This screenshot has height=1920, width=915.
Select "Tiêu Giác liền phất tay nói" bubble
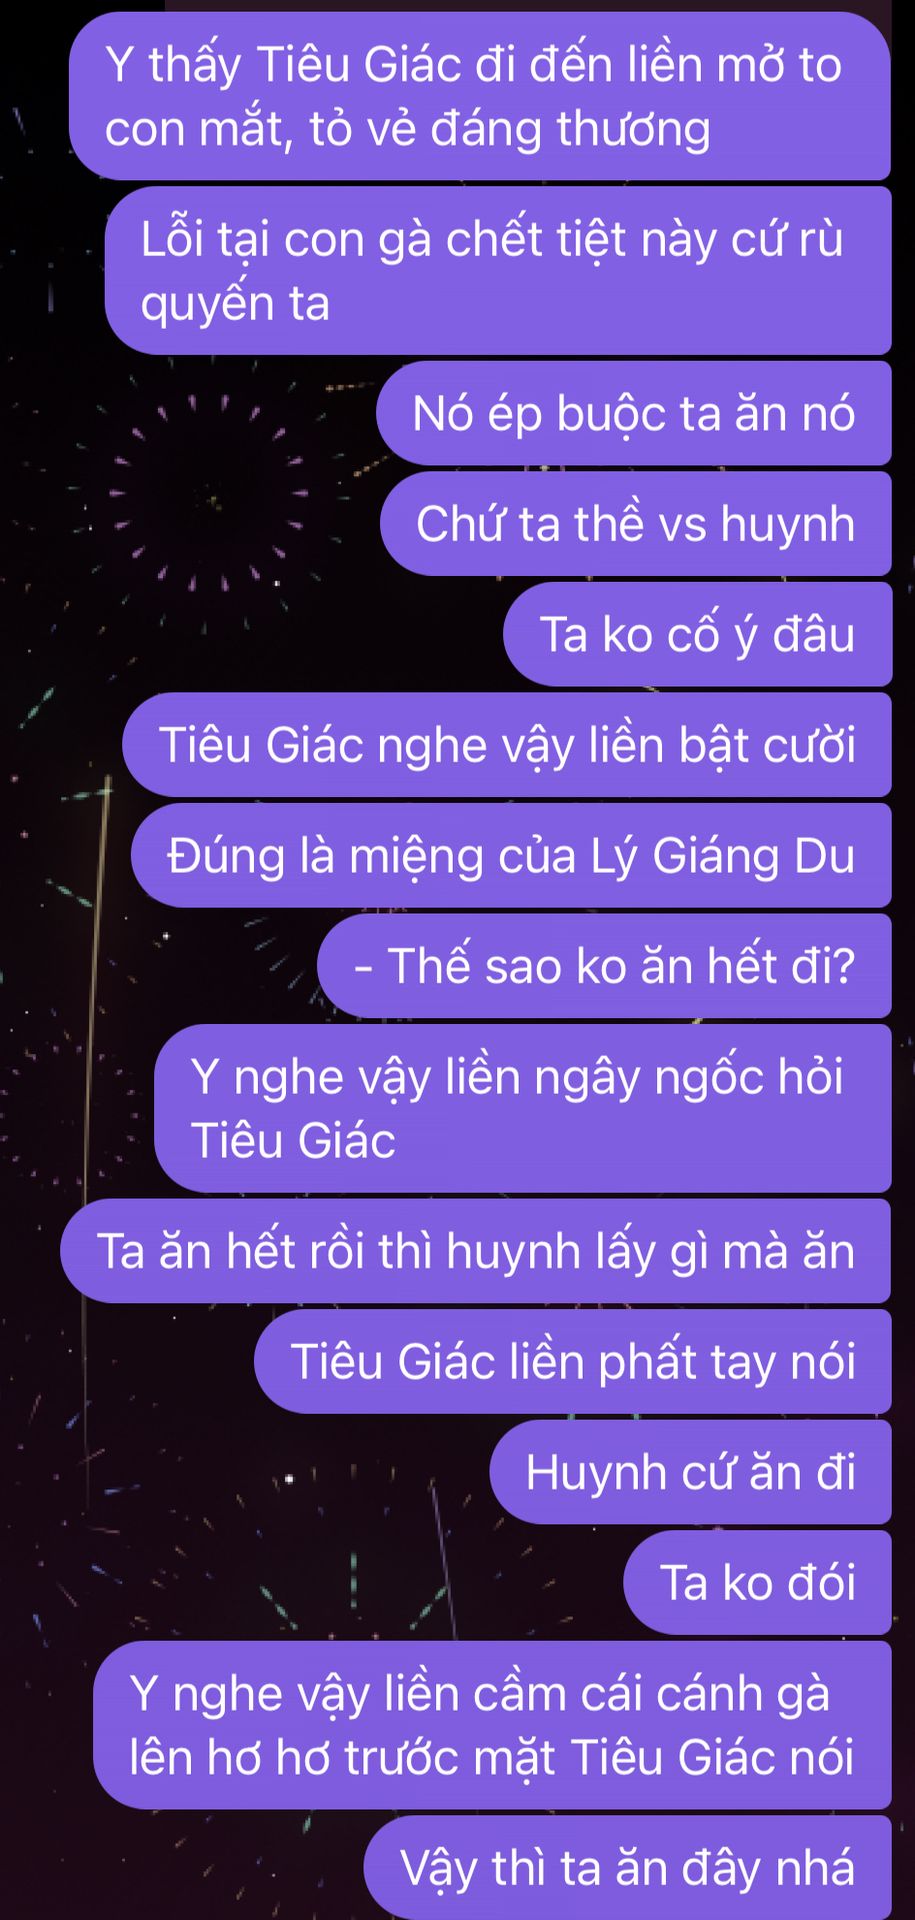[573, 1361]
